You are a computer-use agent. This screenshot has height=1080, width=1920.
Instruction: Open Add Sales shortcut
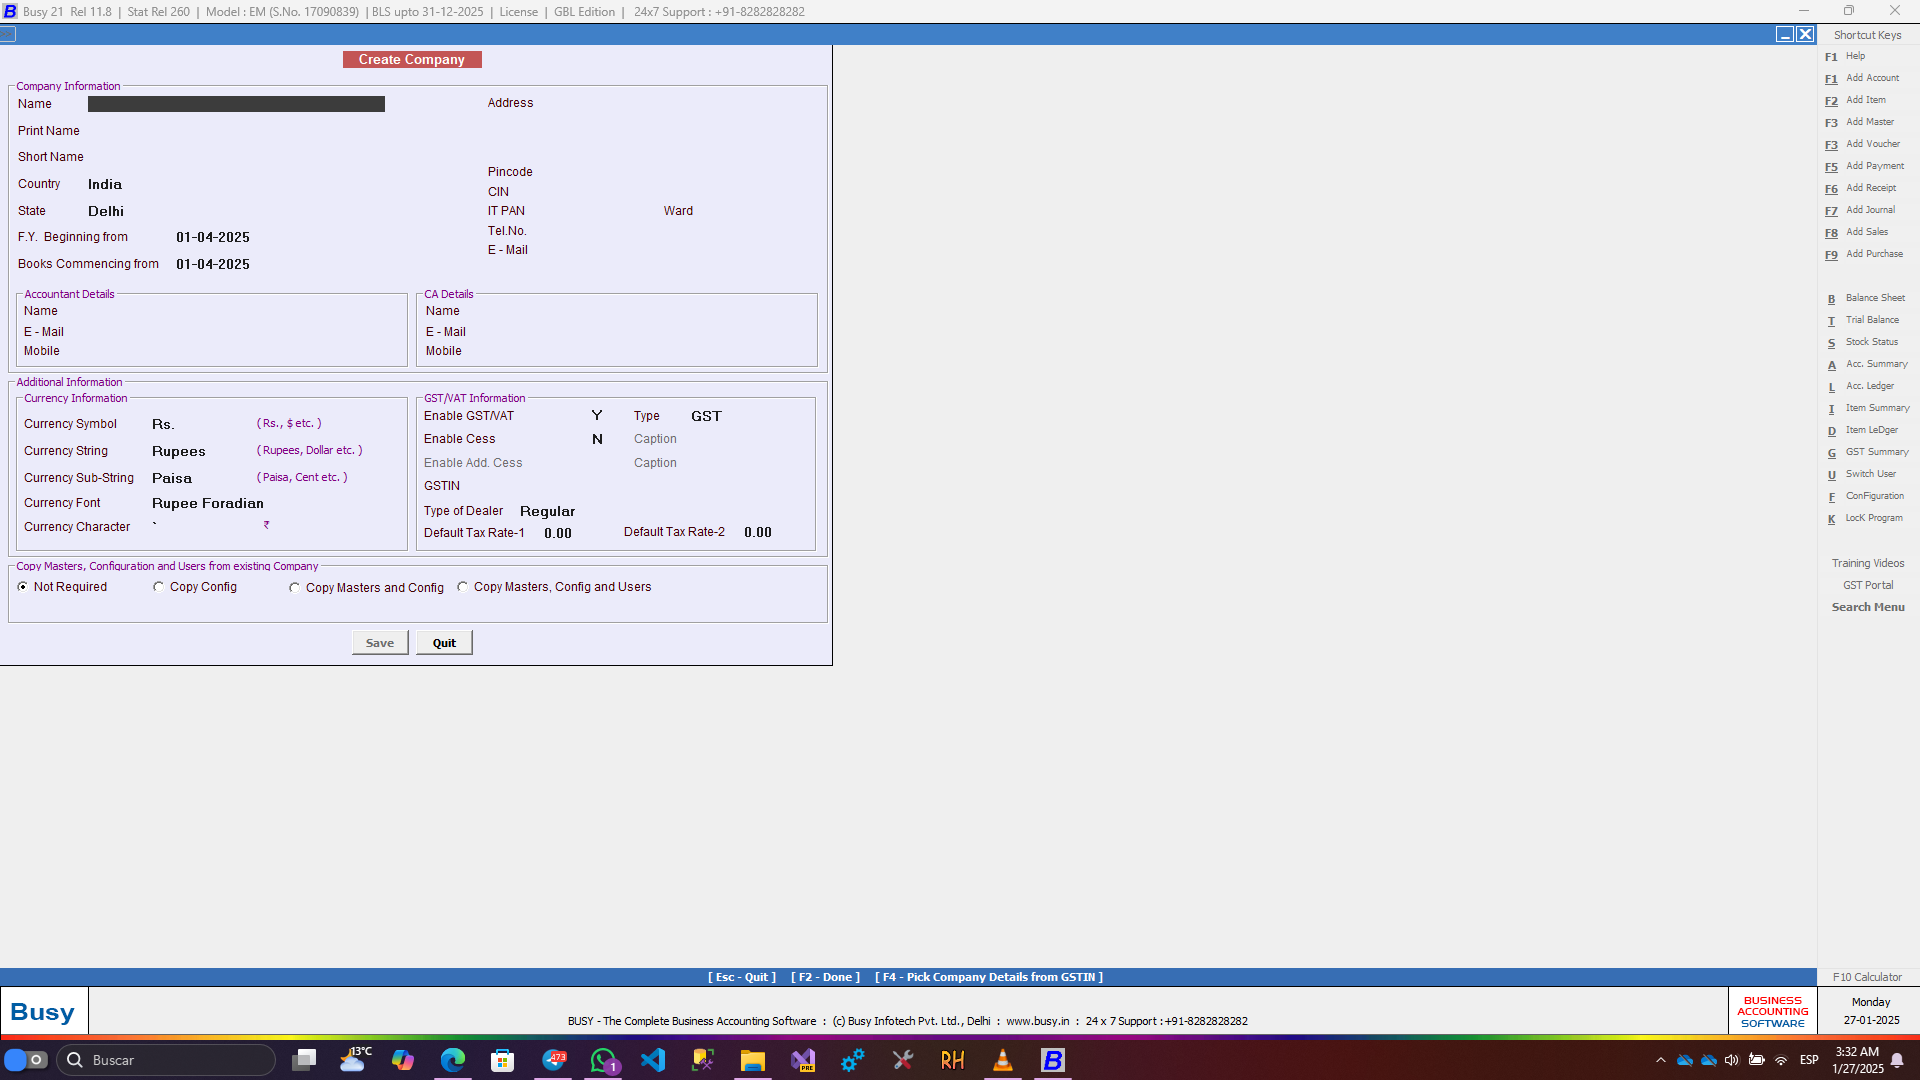point(1856,232)
